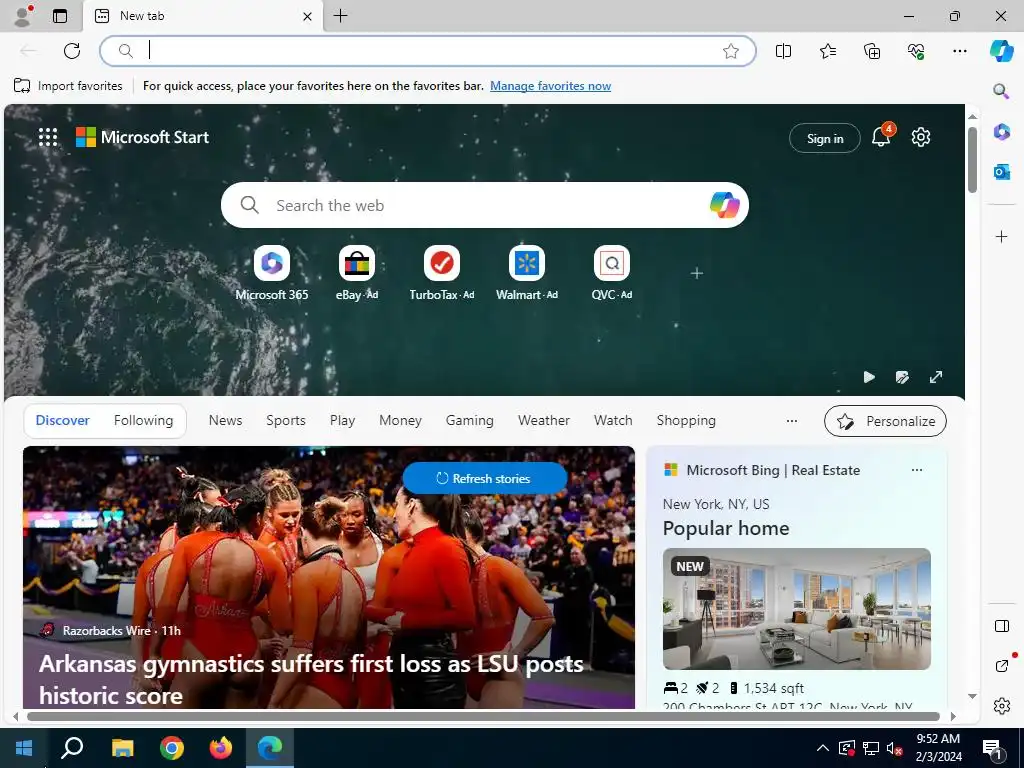Screen dimensions: 1024x768
Task: View the Popular home listing photo
Action: [x=797, y=609]
